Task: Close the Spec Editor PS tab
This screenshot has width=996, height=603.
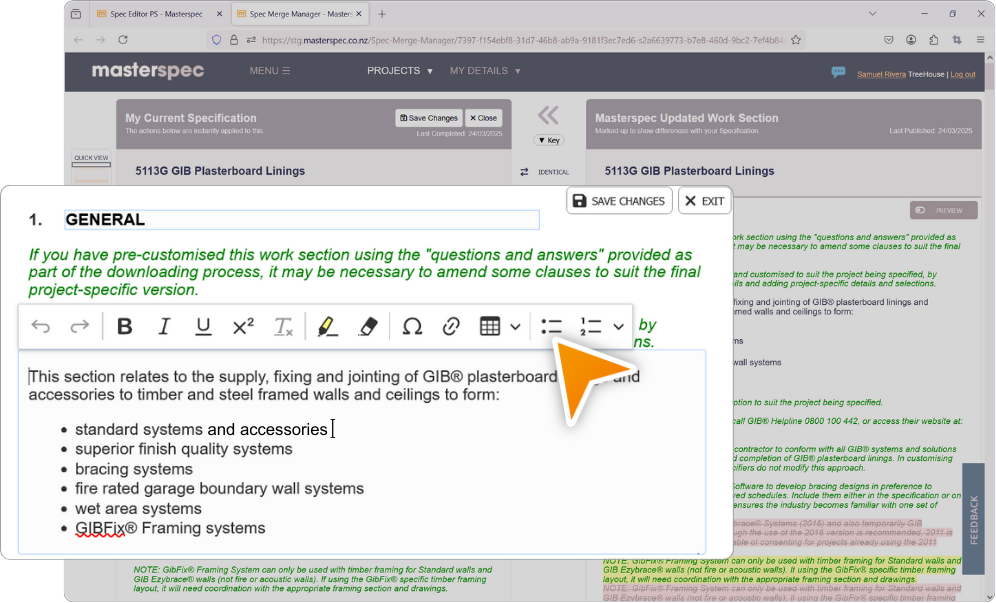Action: tap(219, 13)
